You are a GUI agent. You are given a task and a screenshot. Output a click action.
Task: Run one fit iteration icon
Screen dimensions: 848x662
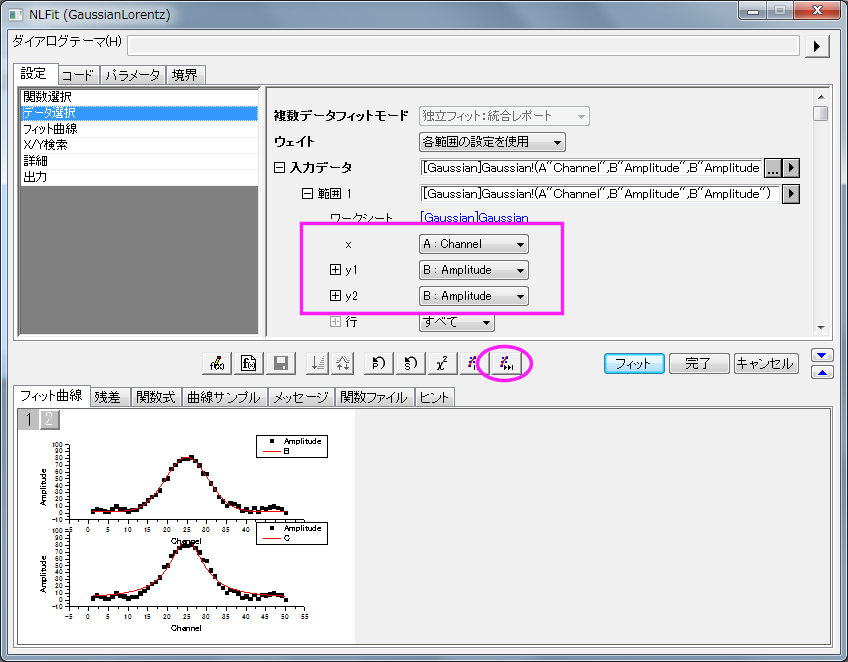coord(473,363)
